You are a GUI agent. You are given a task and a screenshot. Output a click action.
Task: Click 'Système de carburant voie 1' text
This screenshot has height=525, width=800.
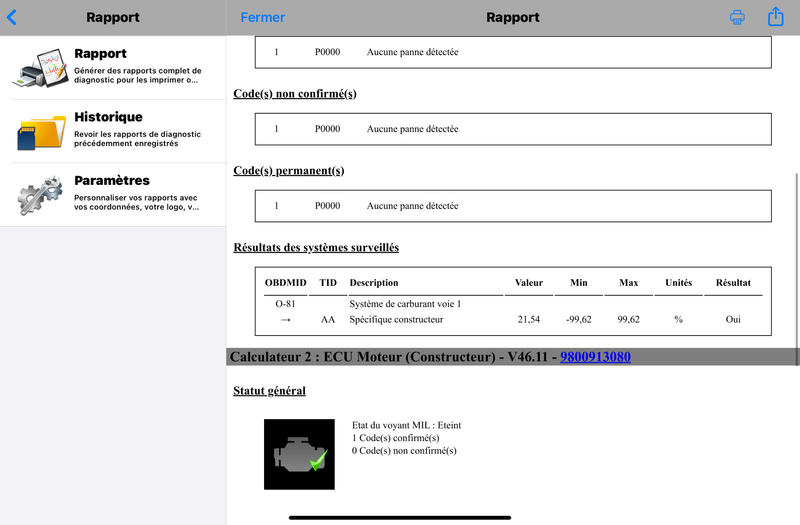pos(405,304)
